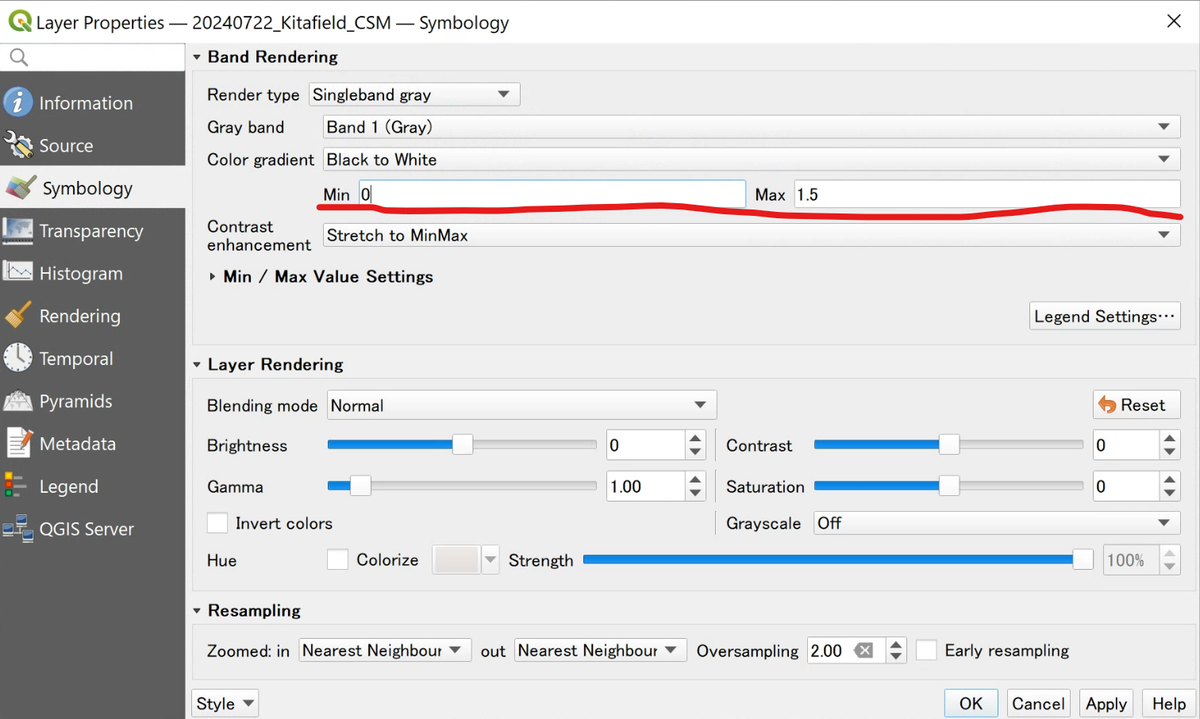Image resolution: width=1200 pixels, height=719 pixels.
Task: Click the Hue Strength slider
Action: [x=838, y=560]
